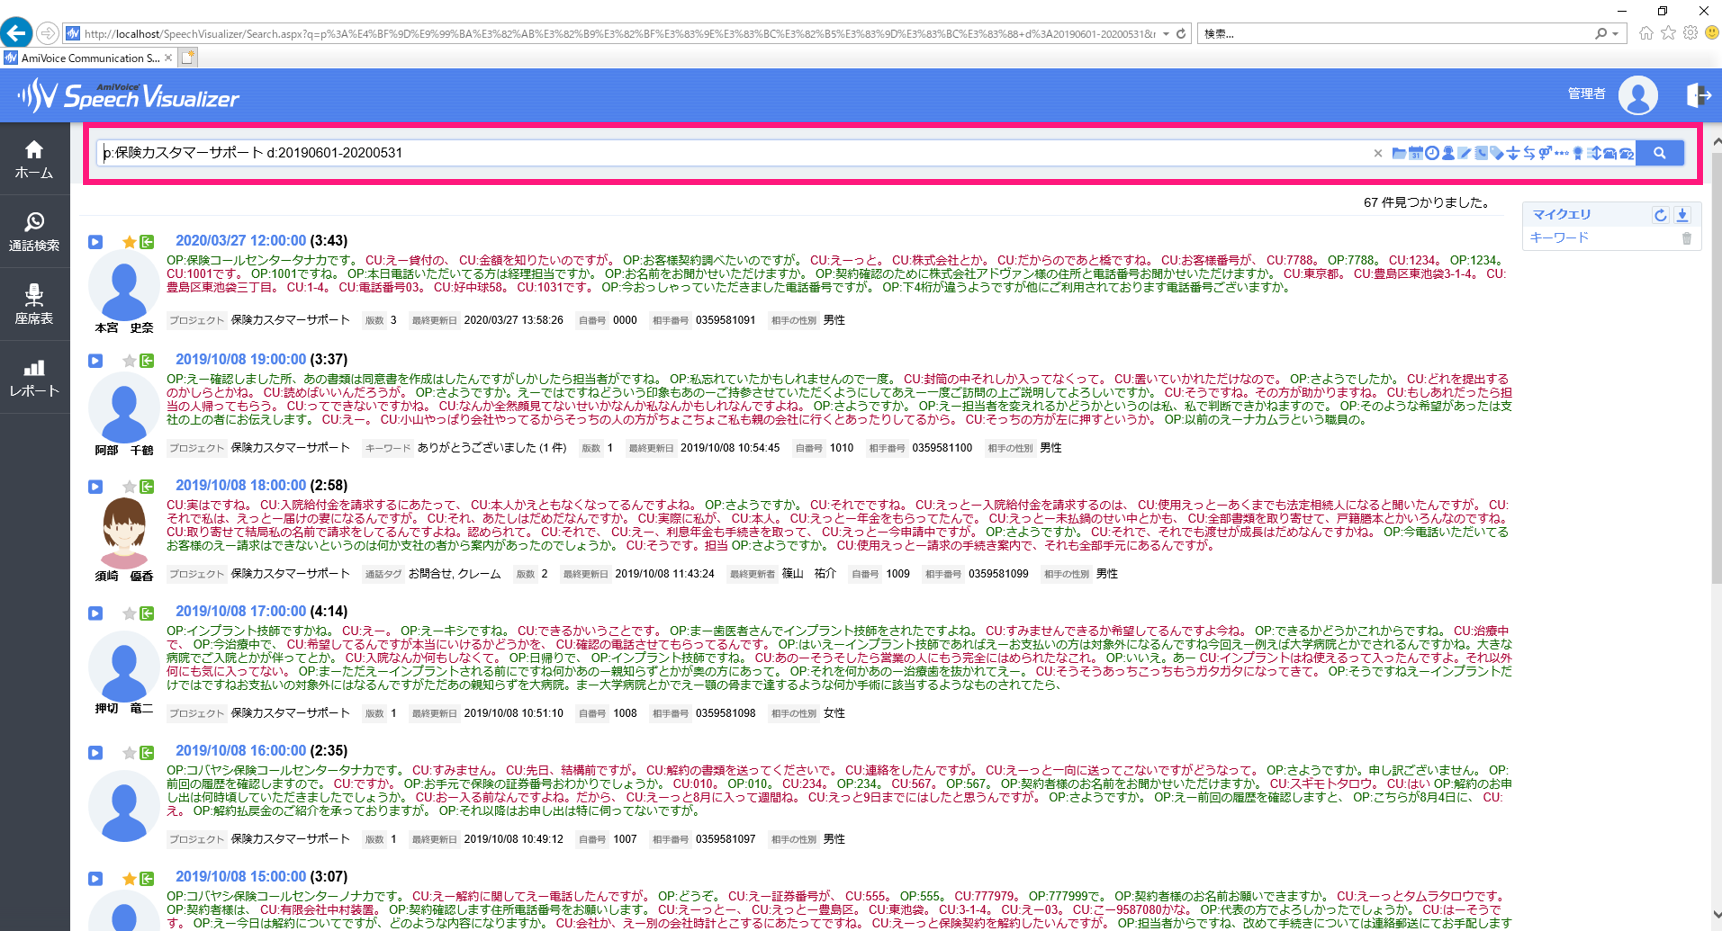
Task: Open the 管理者 user avatar menu
Action: tap(1638, 95)
